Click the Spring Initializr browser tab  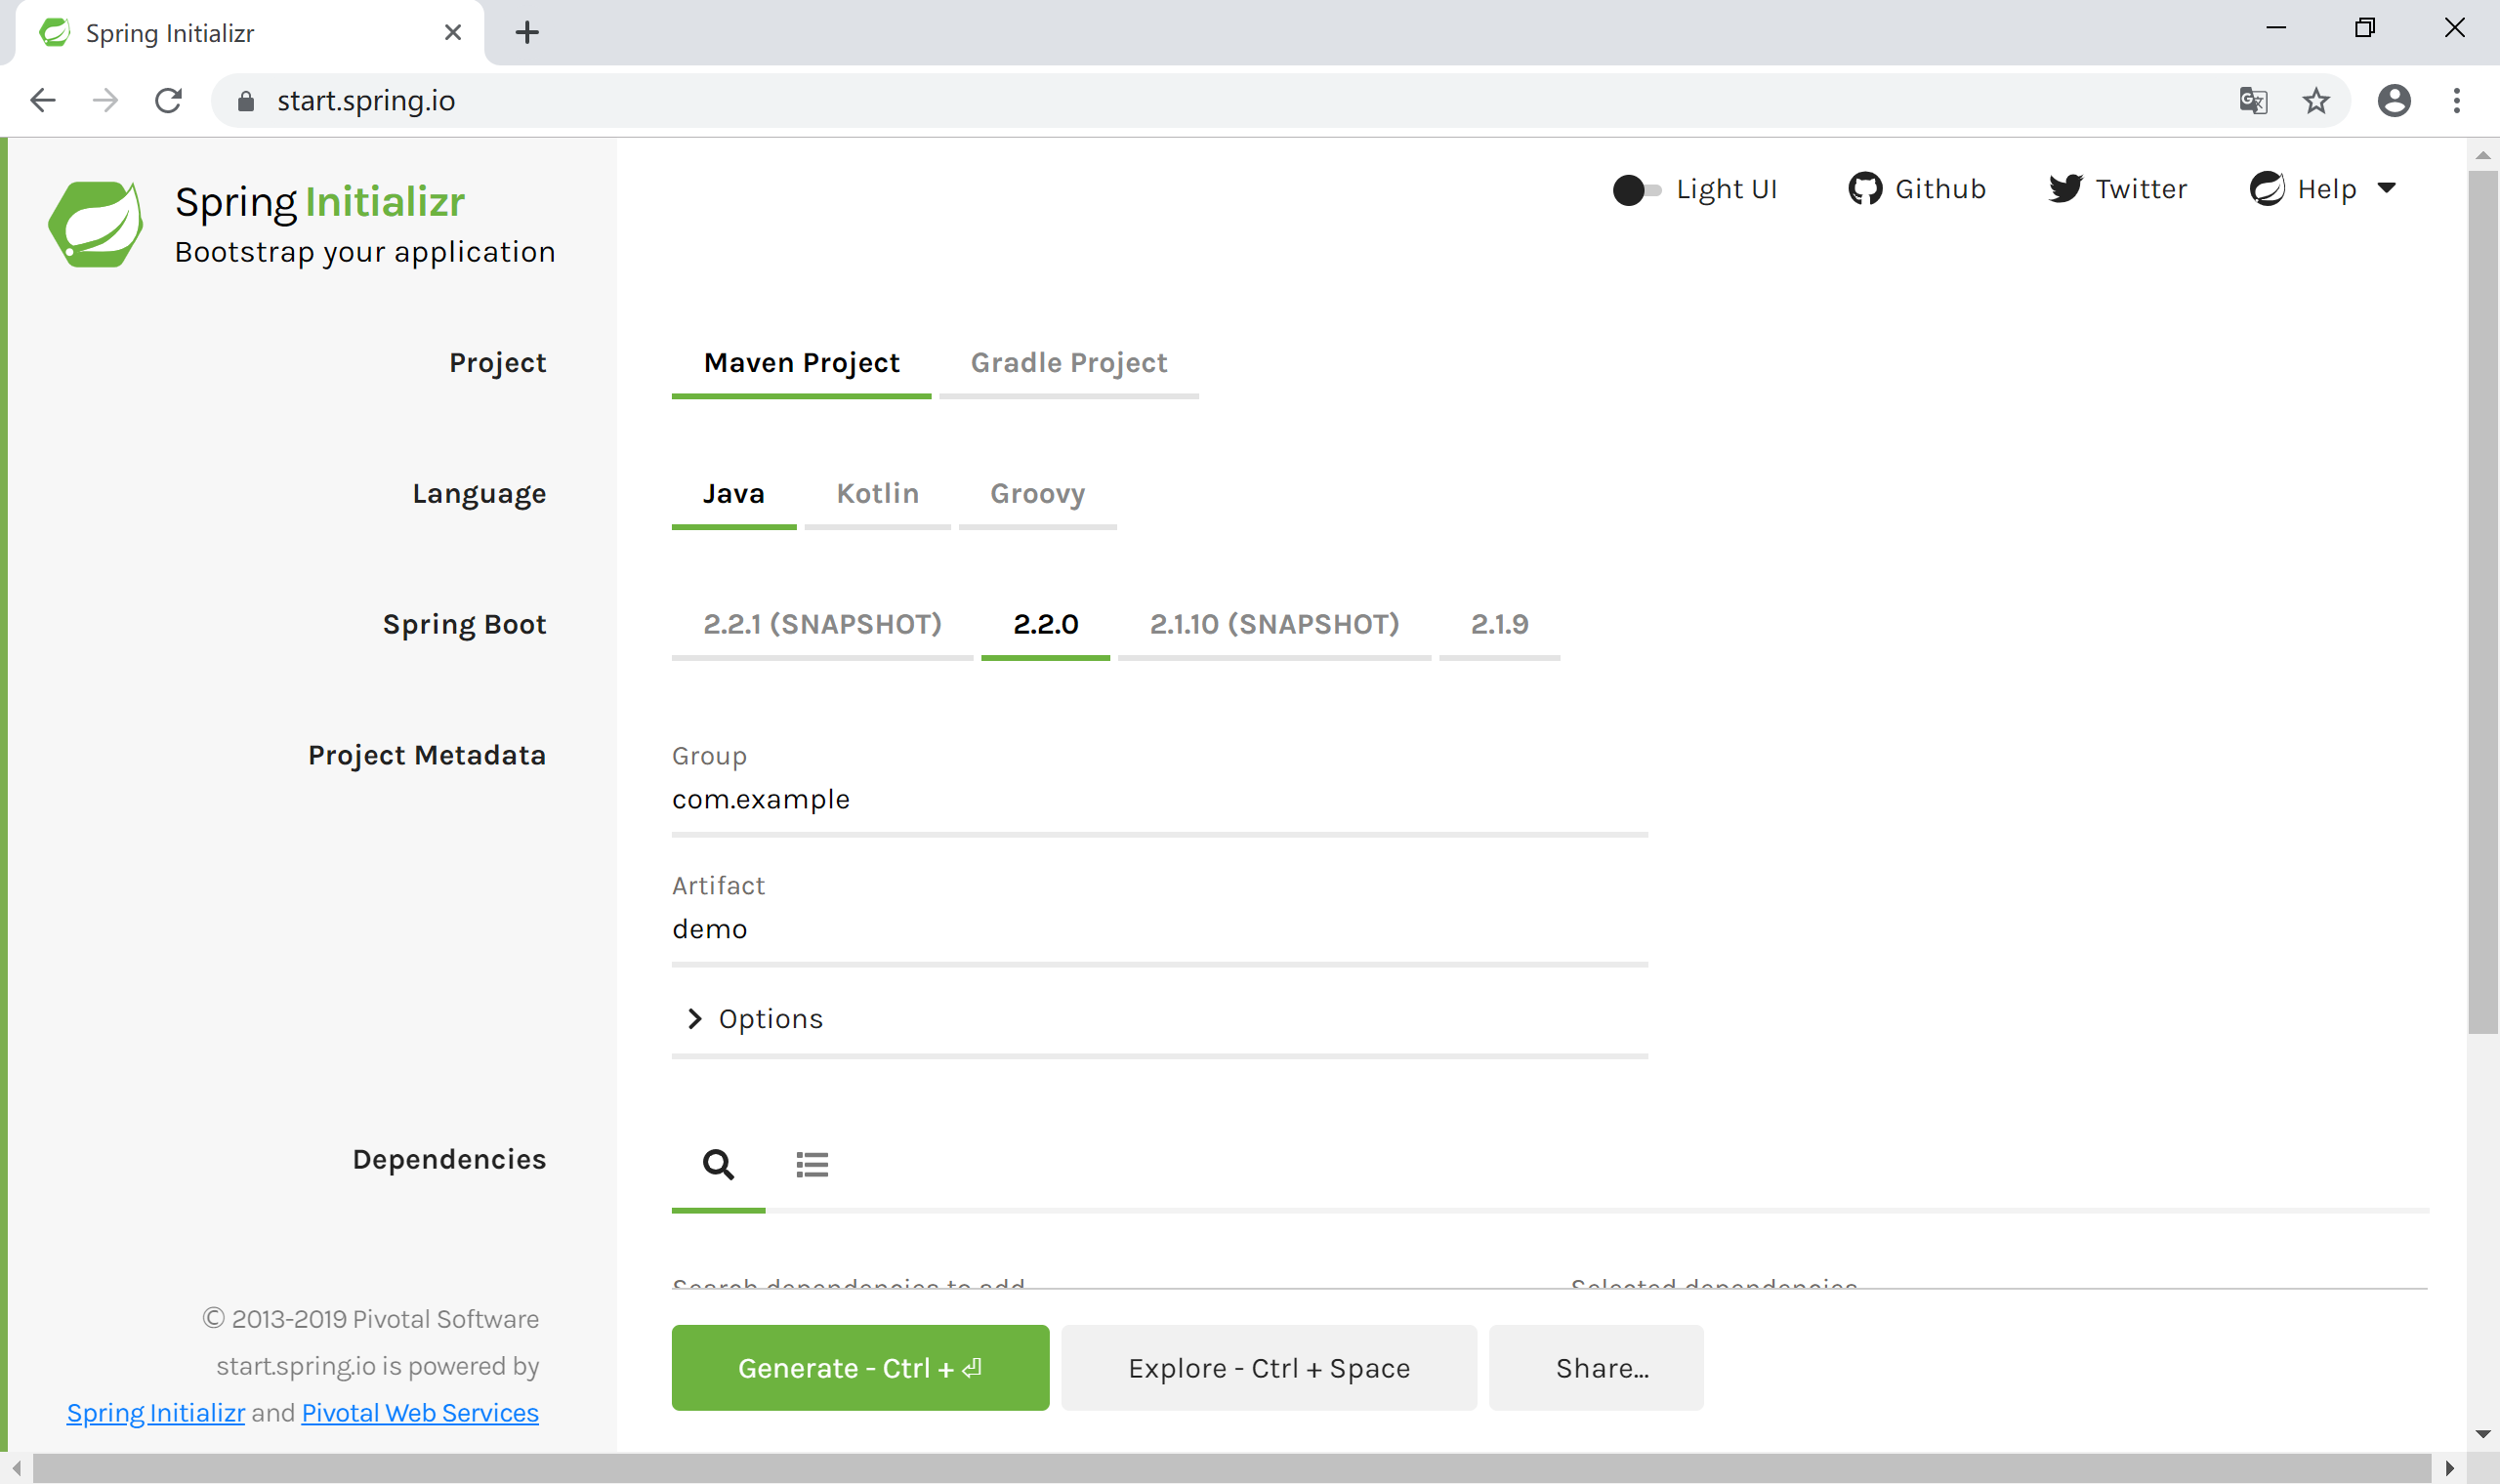(240, 33)
